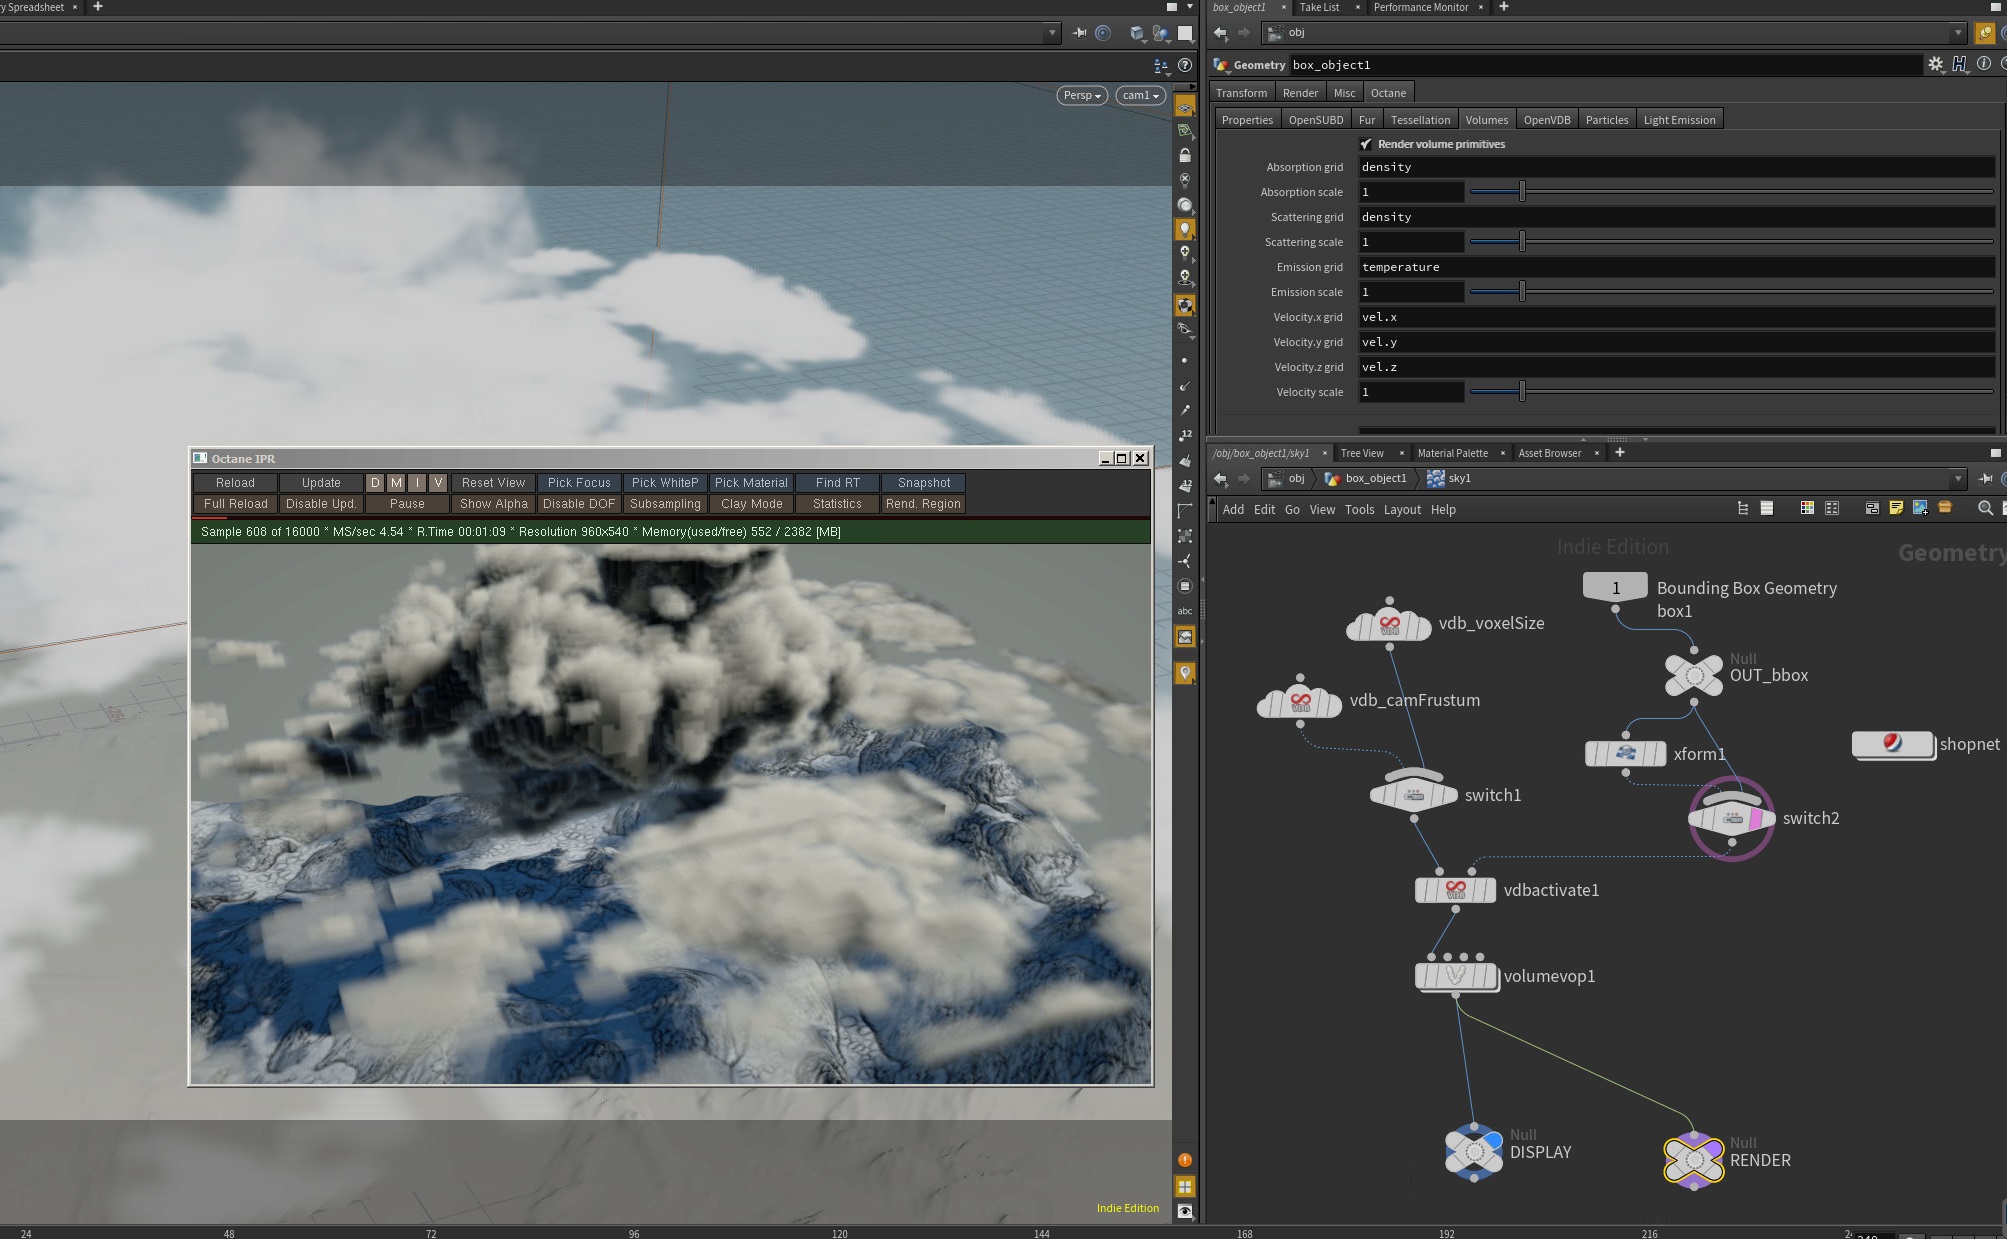The image size is (2007, 1239).
Task: Toggle Render volume primitives checkbox
Action: pos(1366,144)
